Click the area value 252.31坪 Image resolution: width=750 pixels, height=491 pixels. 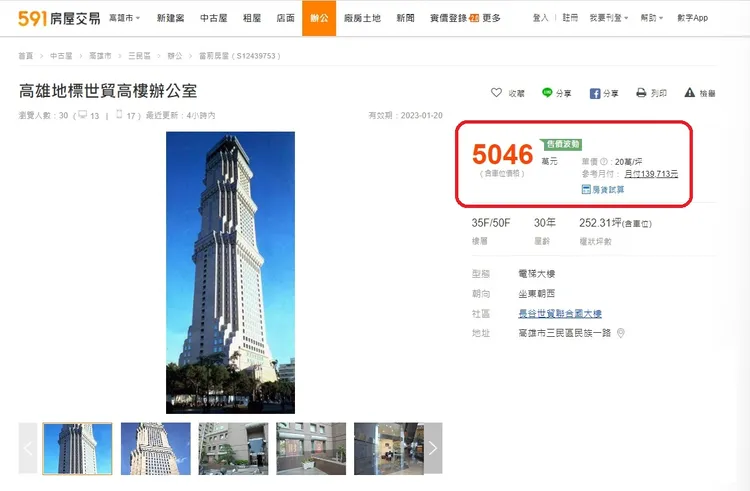tap(600, 223)
